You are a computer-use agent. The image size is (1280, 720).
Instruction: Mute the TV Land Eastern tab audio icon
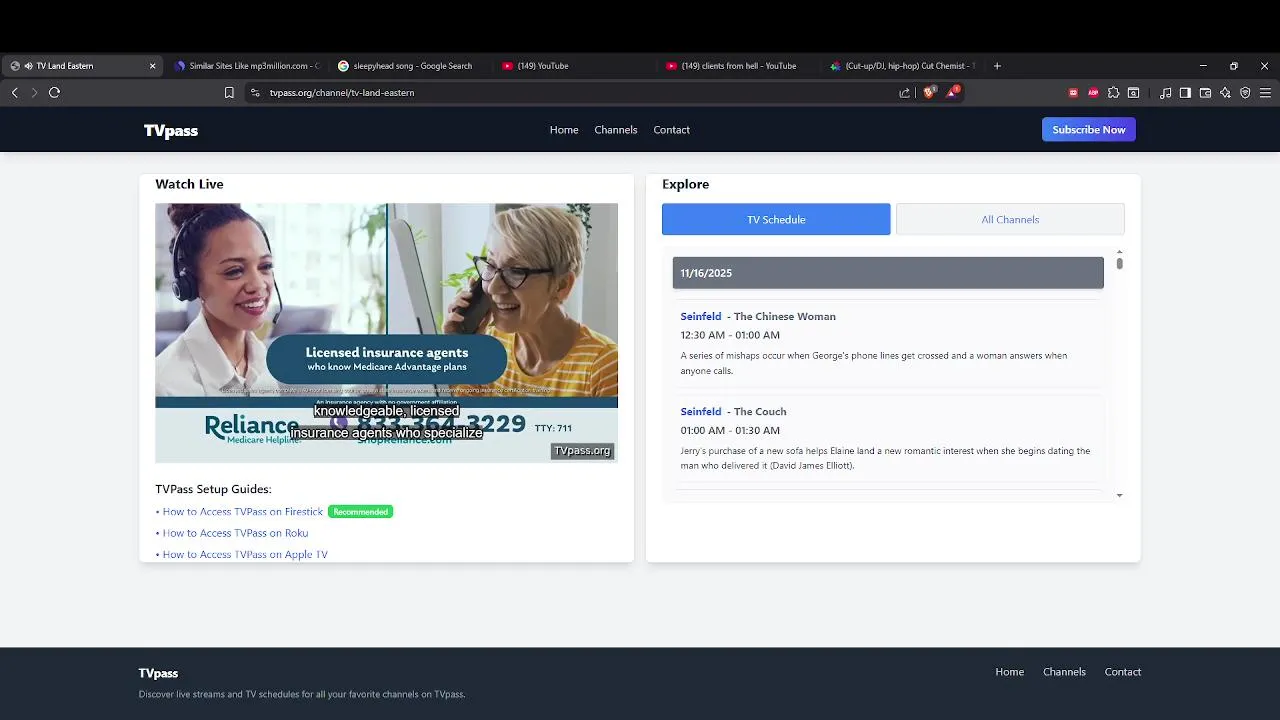29,66
